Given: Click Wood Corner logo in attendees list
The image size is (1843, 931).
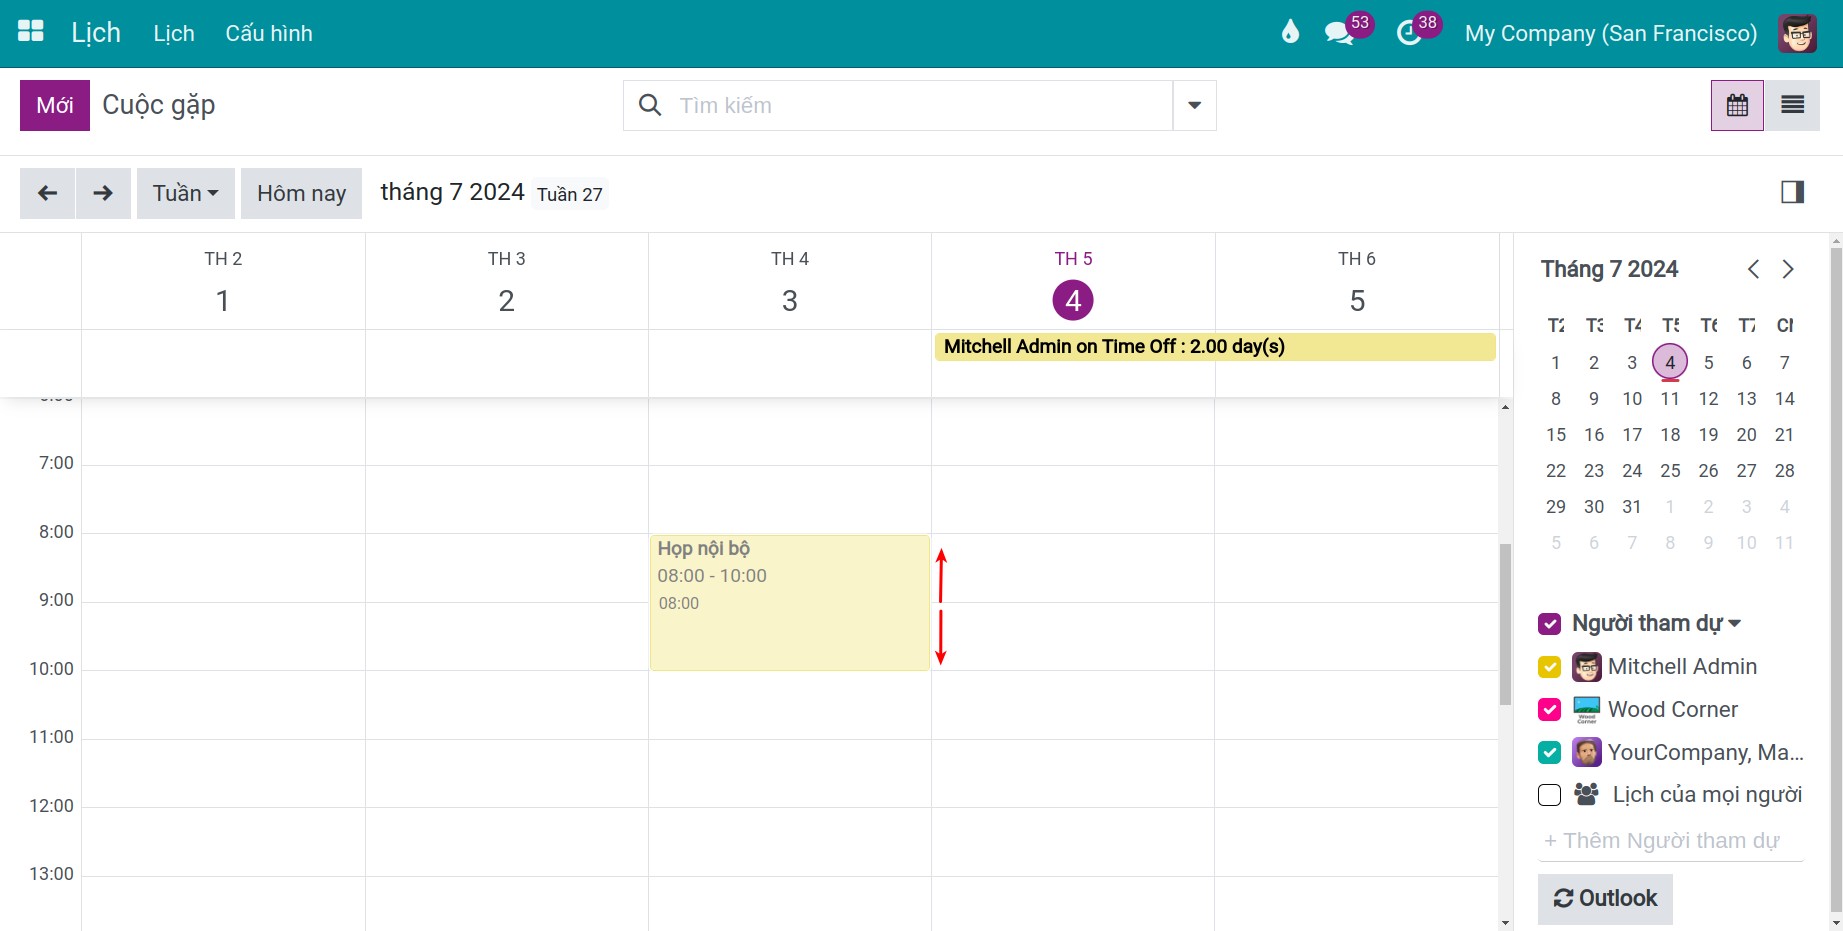Looking at the screenshot, I should tap(1586, 710).
